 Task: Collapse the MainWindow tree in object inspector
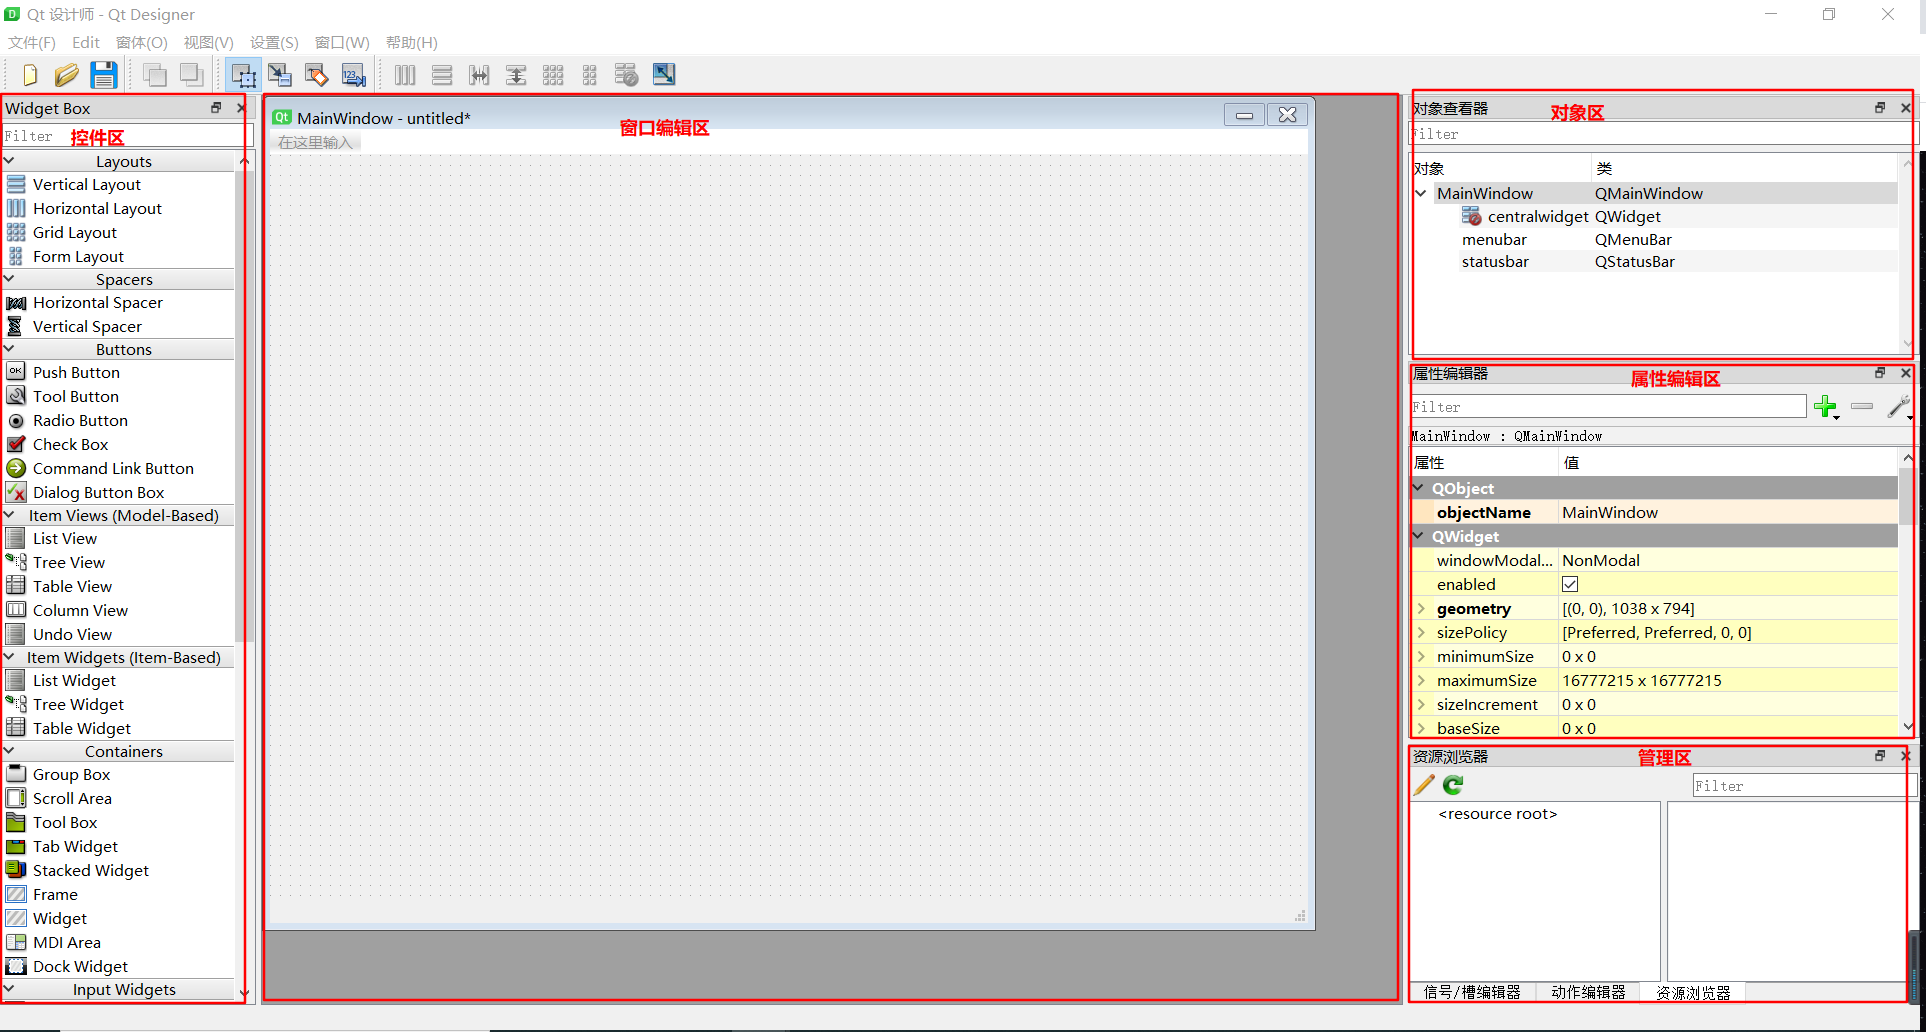tap(1421, 193)
